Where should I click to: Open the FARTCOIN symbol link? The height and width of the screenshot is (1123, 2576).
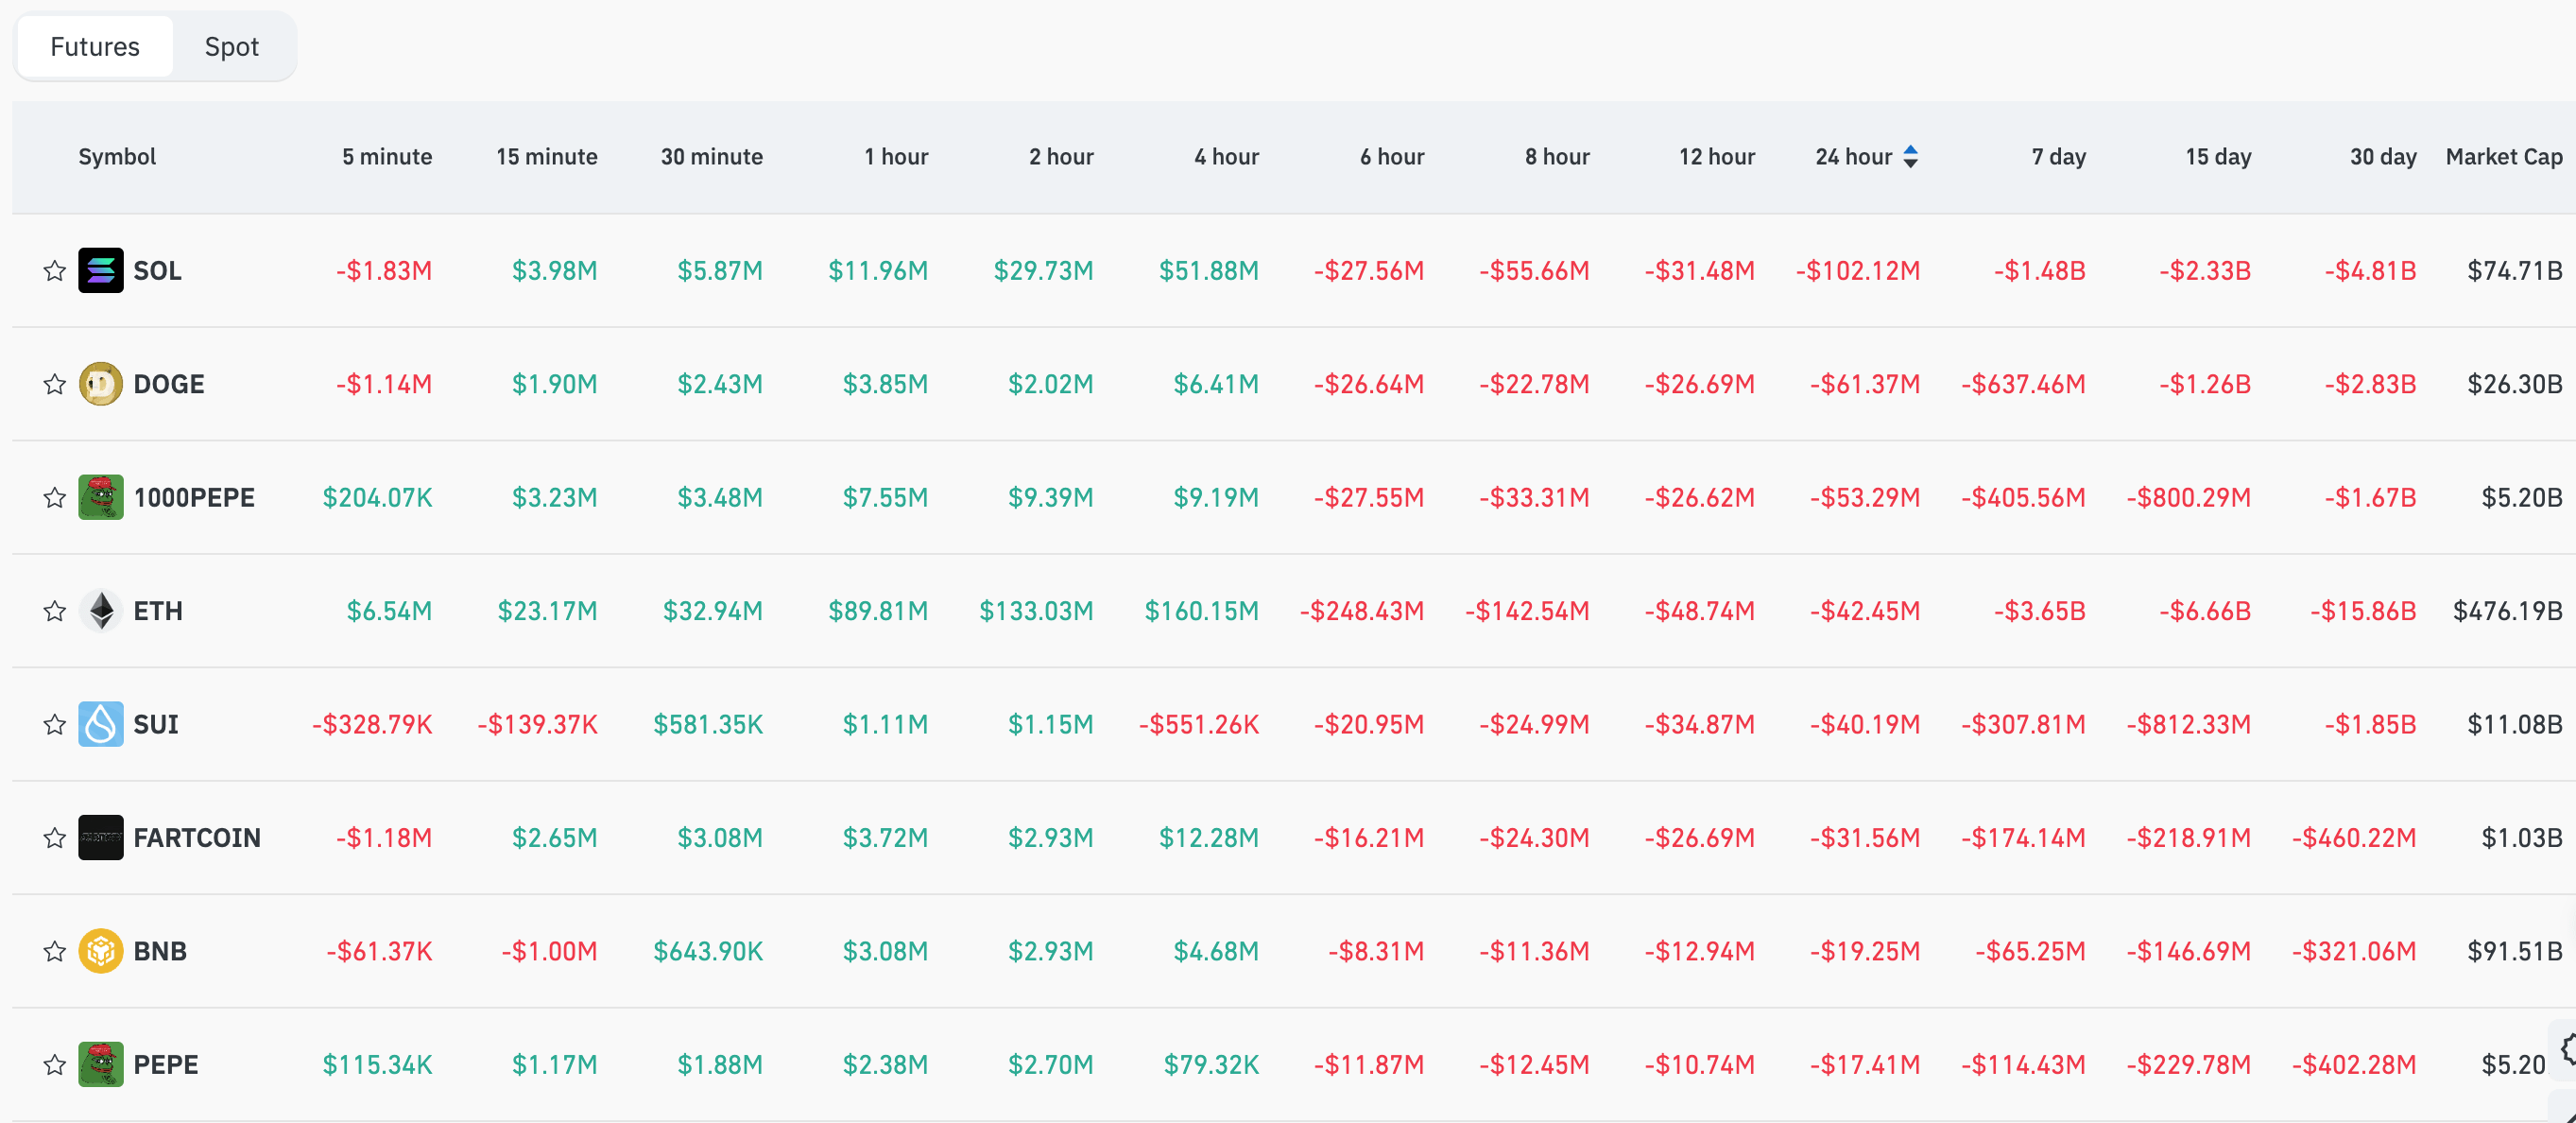click(x=197, y=838)
